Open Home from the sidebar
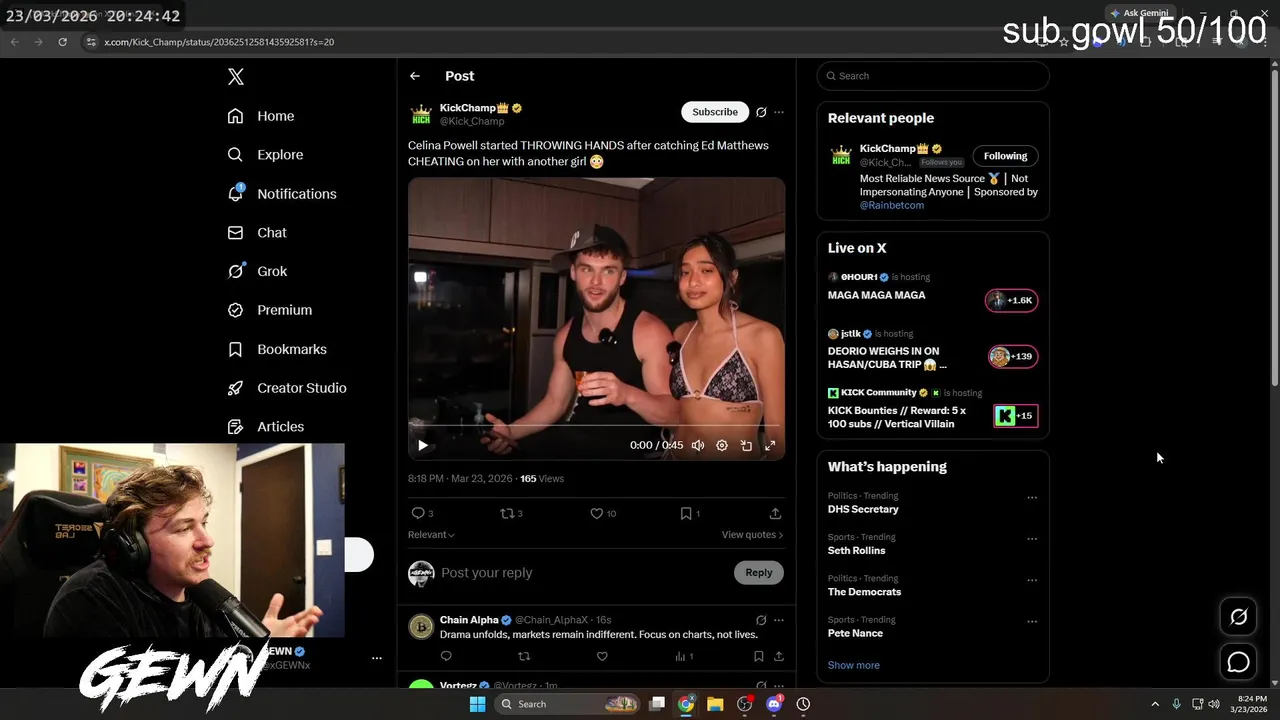 [x=261, y=116]
